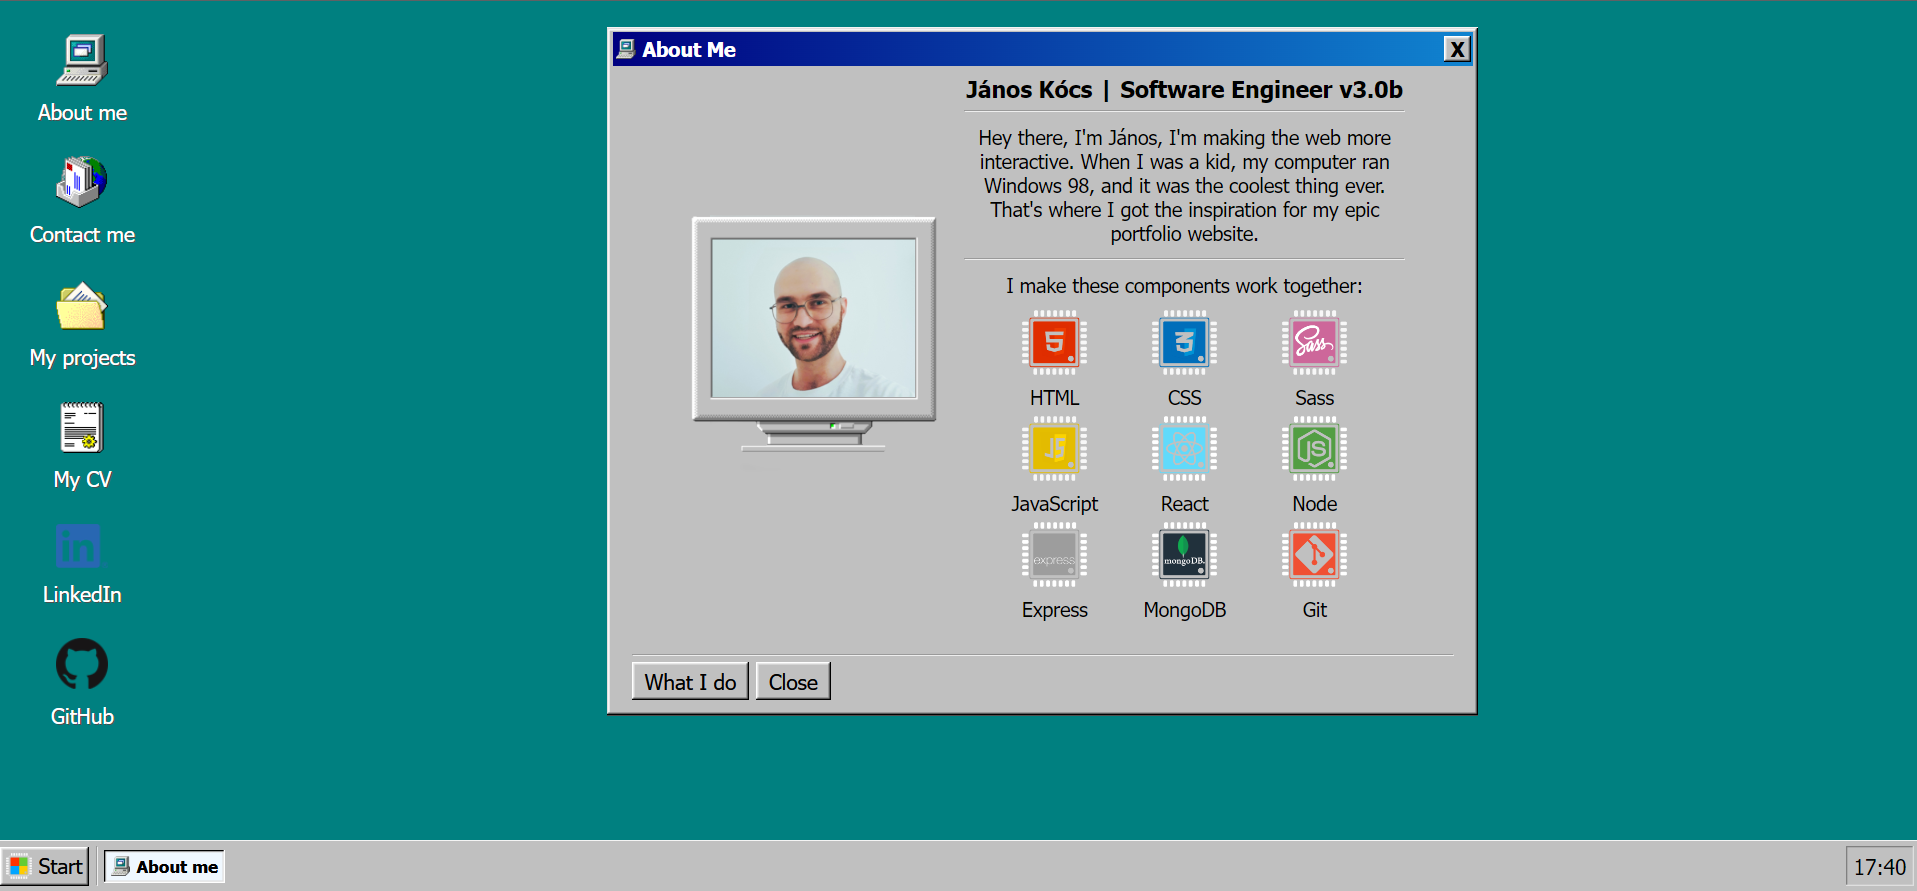Select the Sass chip icon
Screen dimensions: 1917x891
[x=1314, y=343]
